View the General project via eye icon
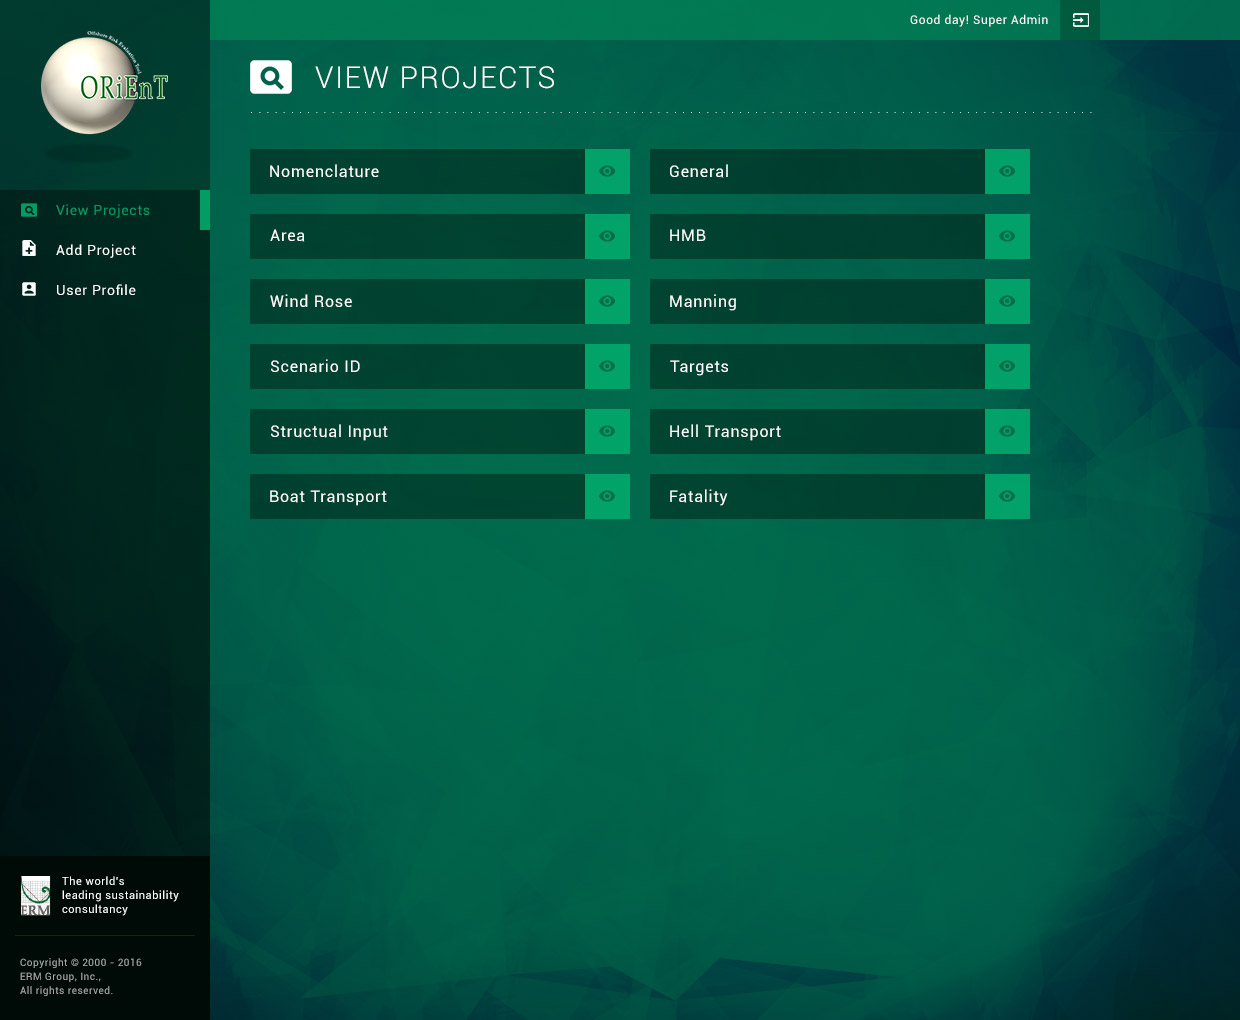Image resolution: width=1240 pixels, height=1020 pixels. (x=1007, y=172)
